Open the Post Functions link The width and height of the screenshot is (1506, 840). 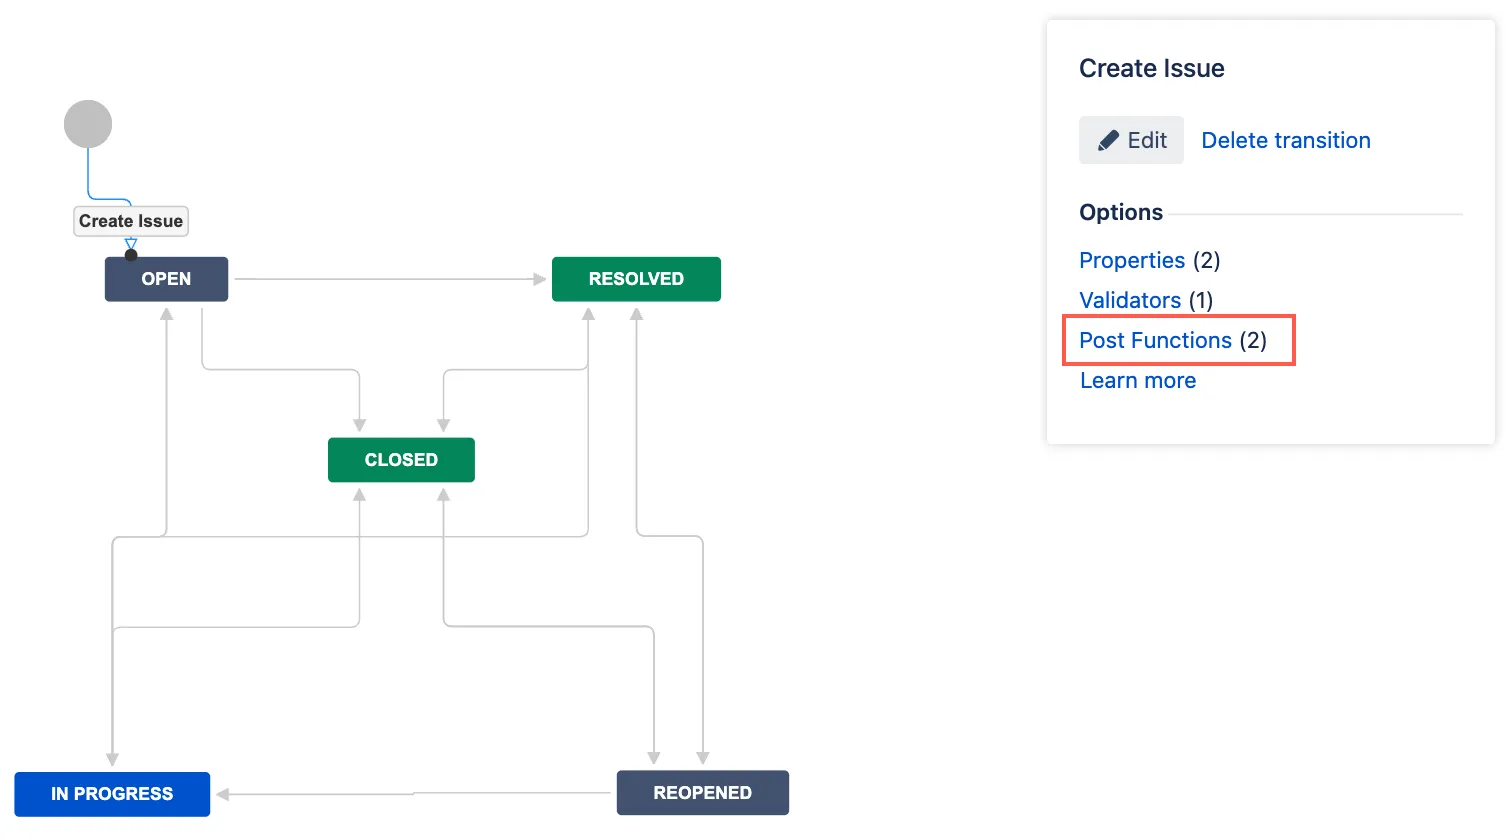[1155, 340]
